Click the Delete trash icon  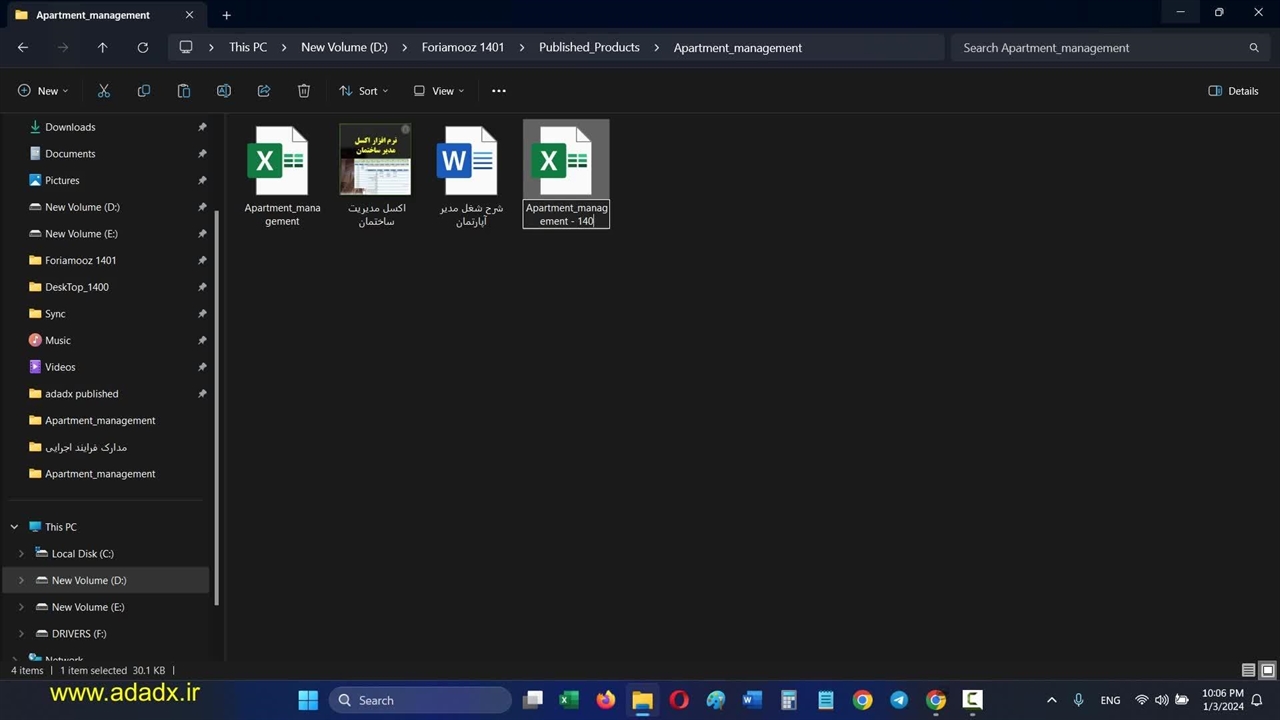(304, 91)
